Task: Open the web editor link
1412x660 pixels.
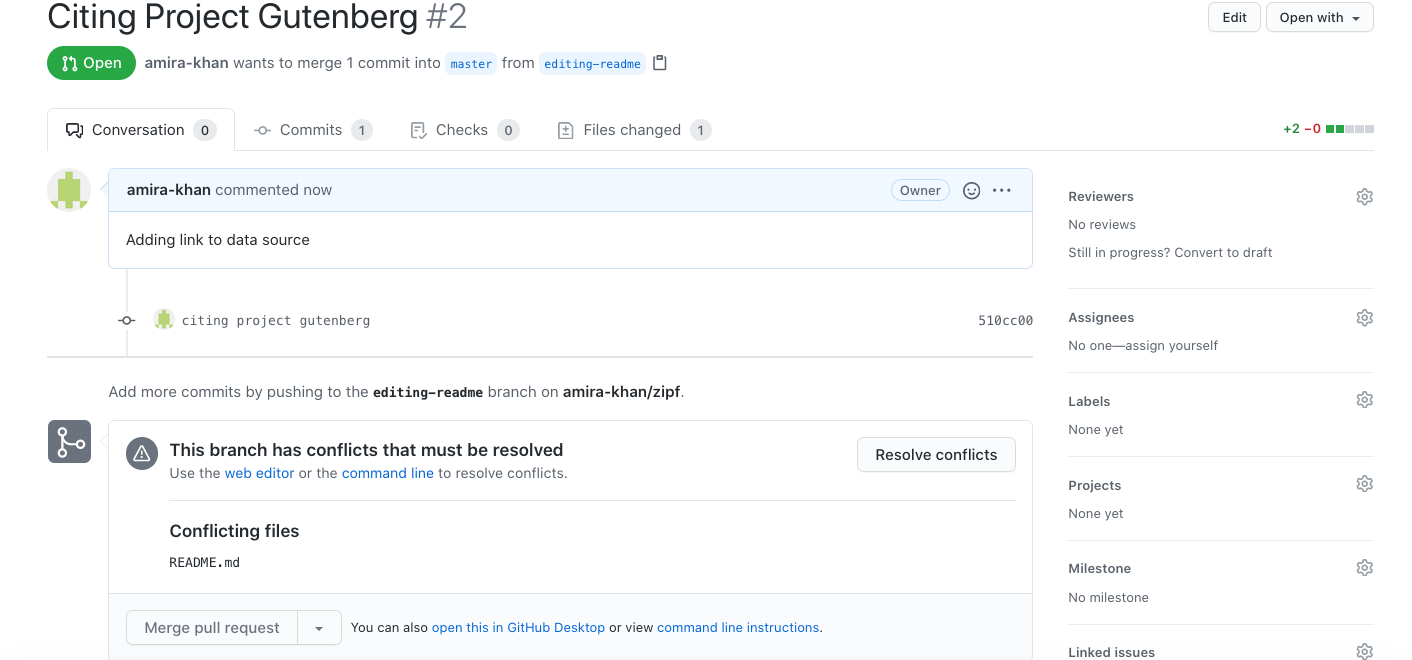Action: 259,474
